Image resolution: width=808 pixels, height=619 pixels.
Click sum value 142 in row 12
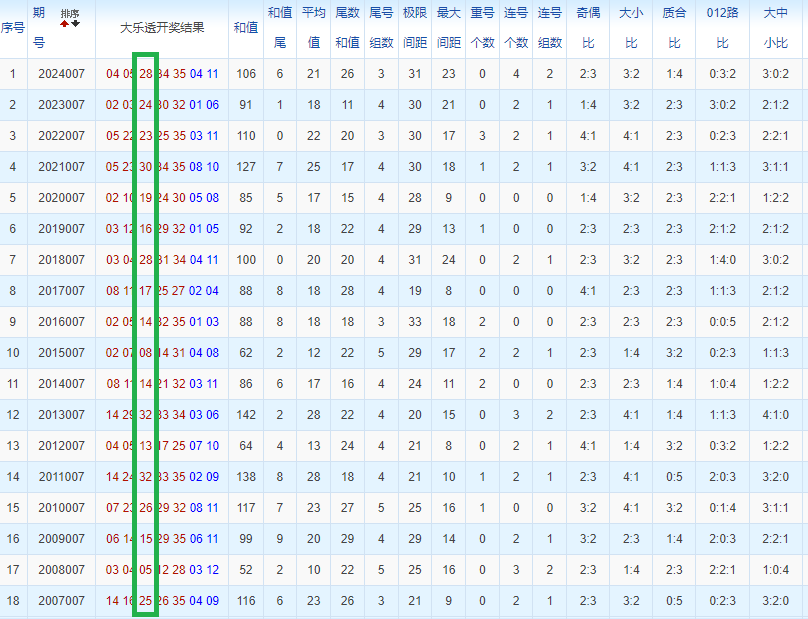point(246,415)
